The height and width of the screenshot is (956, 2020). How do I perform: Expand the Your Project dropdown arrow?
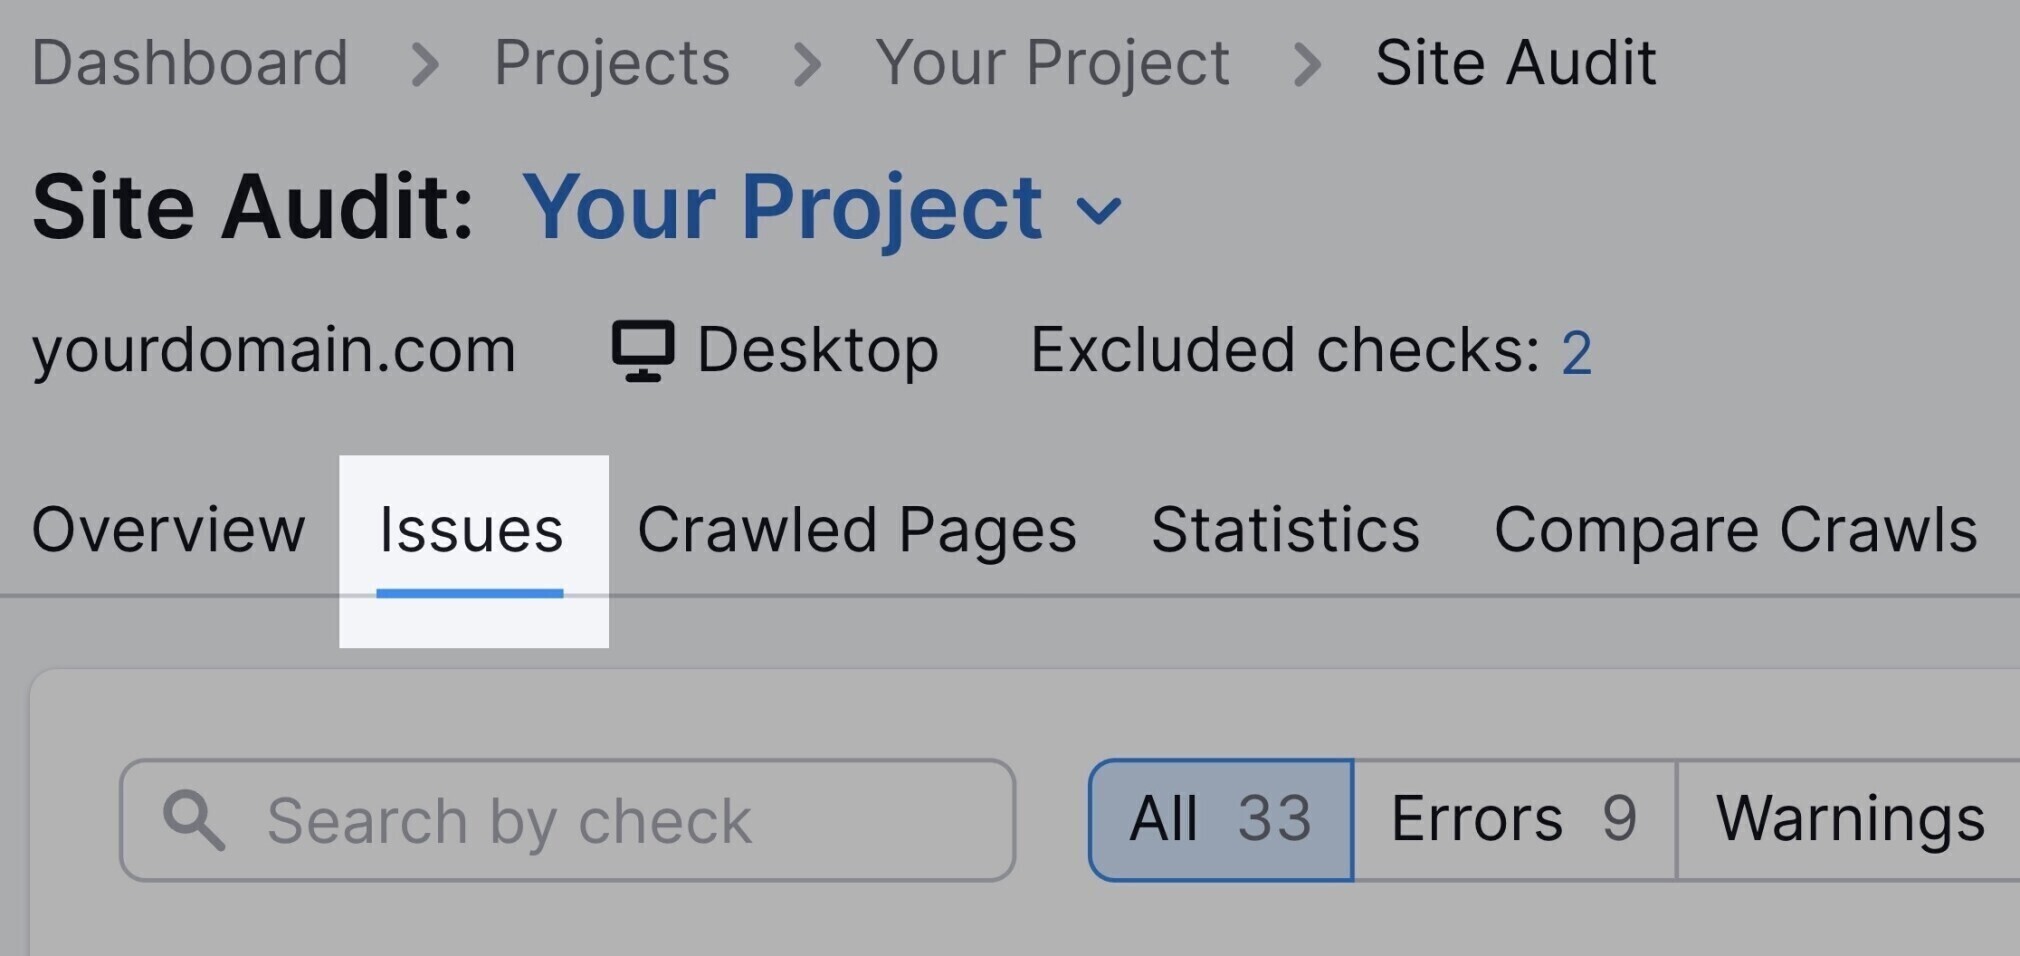pyautogui.click(x=1098, y=210)
